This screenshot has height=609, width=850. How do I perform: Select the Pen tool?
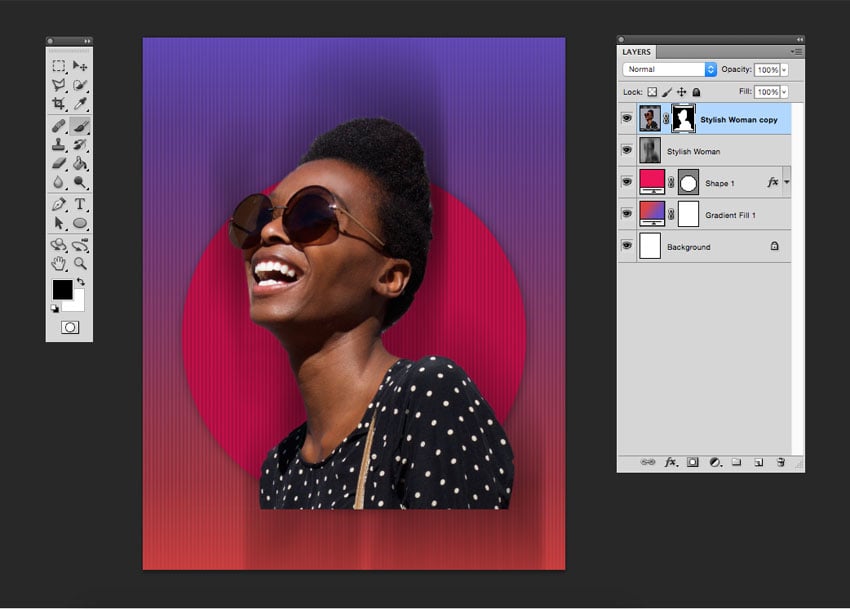point(59,204)
